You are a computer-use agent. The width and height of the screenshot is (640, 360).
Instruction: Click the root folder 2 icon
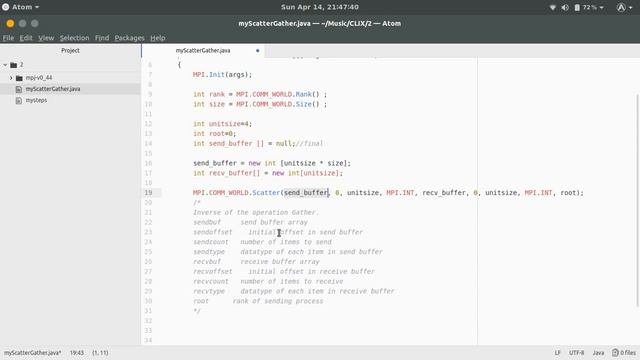(x=13, y=65)
